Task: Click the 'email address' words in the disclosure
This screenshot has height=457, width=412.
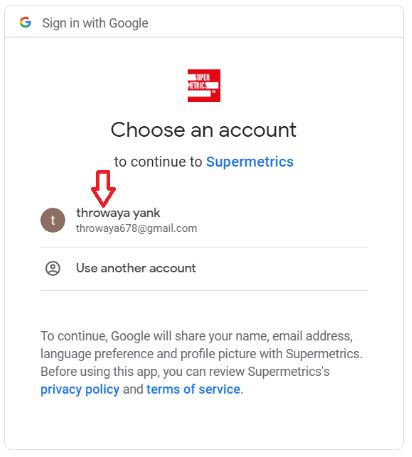Action: [312, 336]
